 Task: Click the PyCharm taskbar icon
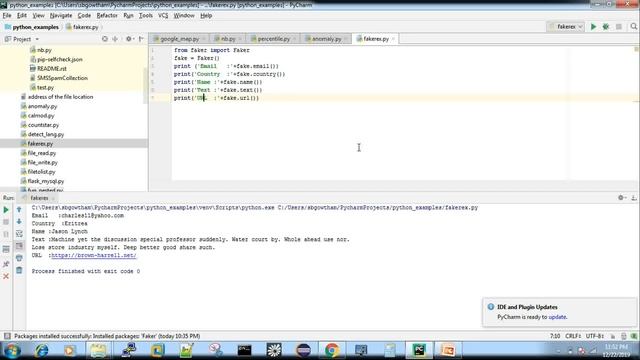coord(419,350)
